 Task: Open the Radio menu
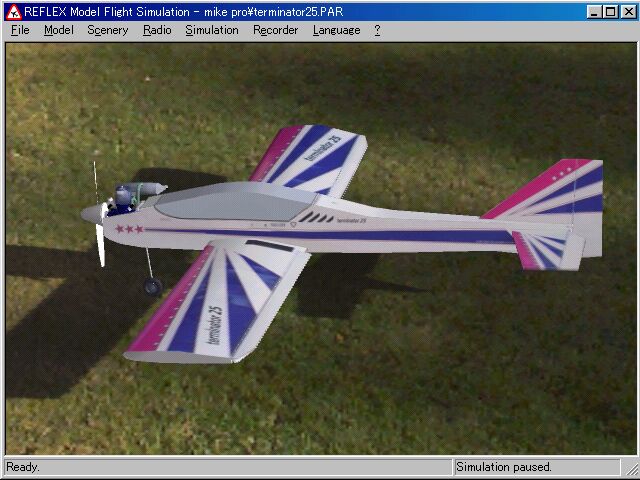click(157, 30)
